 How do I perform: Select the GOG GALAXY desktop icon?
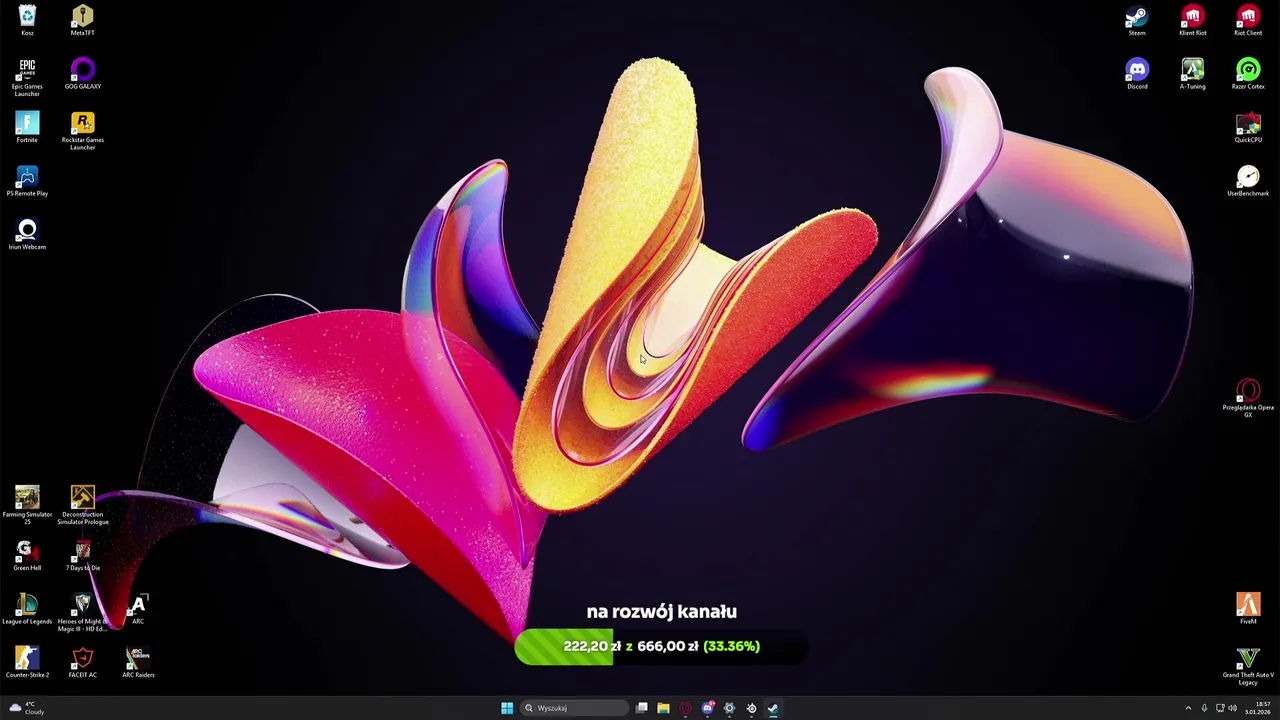pyautogui.click(x=82, y=74)
